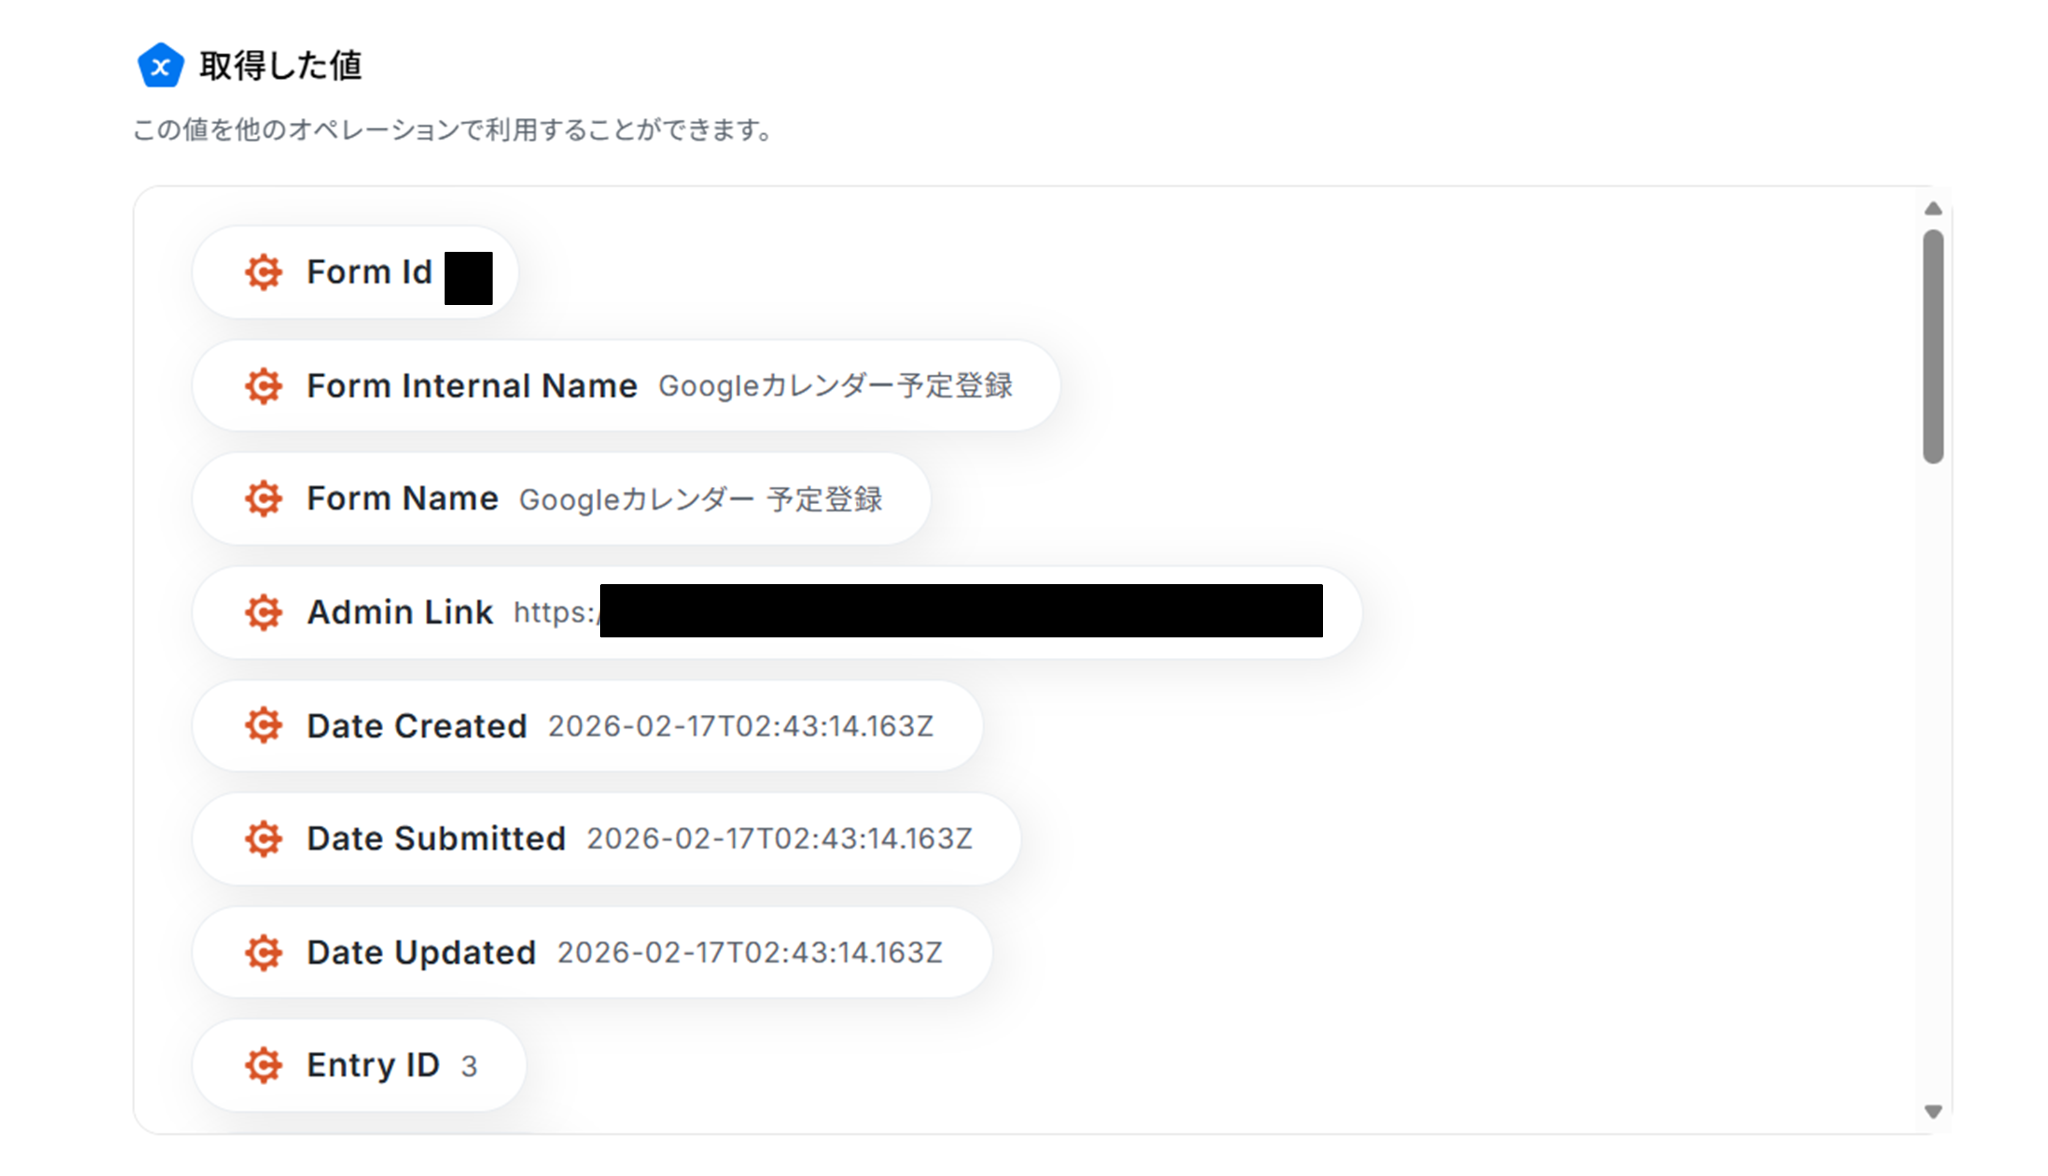Click the scrollbar up arrow
The image size is (2048, 1176).
[x=1933, y=209]
